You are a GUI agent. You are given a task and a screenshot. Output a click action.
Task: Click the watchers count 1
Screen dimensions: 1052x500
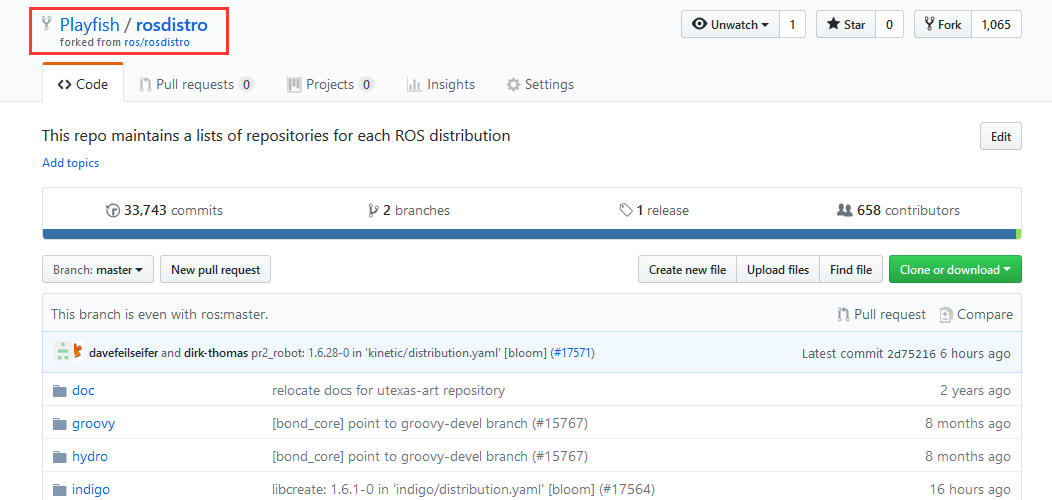pyautogui.click(x=792, y=25)
